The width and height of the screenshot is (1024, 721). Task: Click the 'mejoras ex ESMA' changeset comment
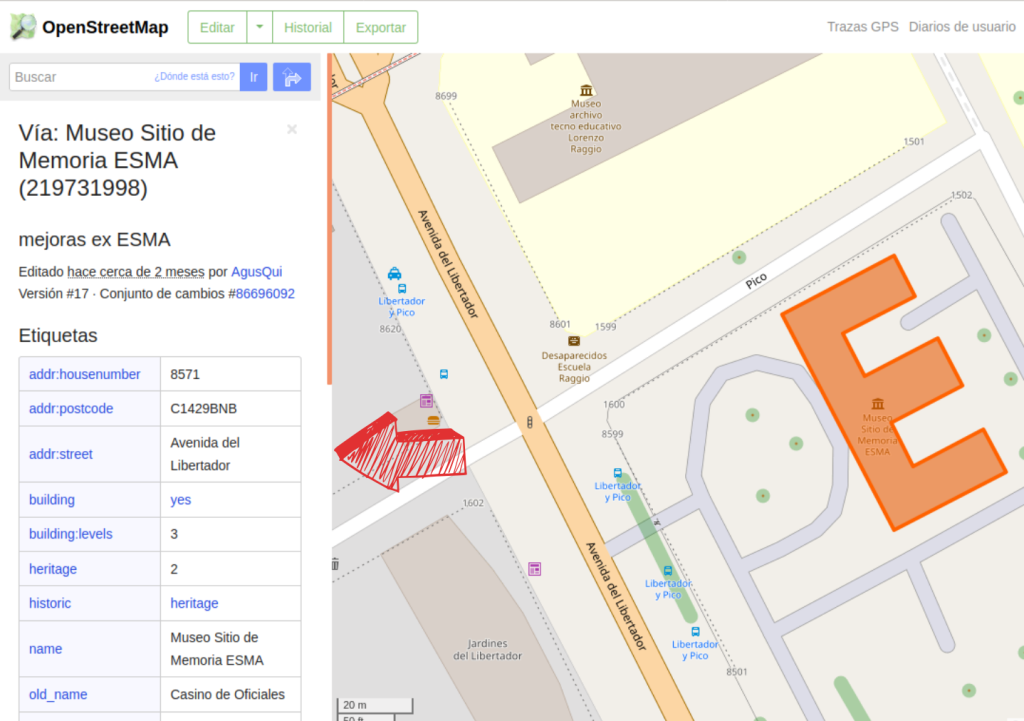pos(95,240)
